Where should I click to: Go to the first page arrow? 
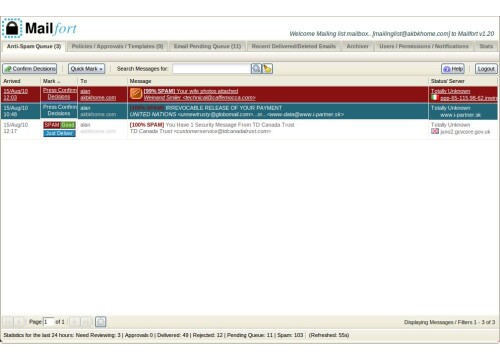[x=8, y=322]
